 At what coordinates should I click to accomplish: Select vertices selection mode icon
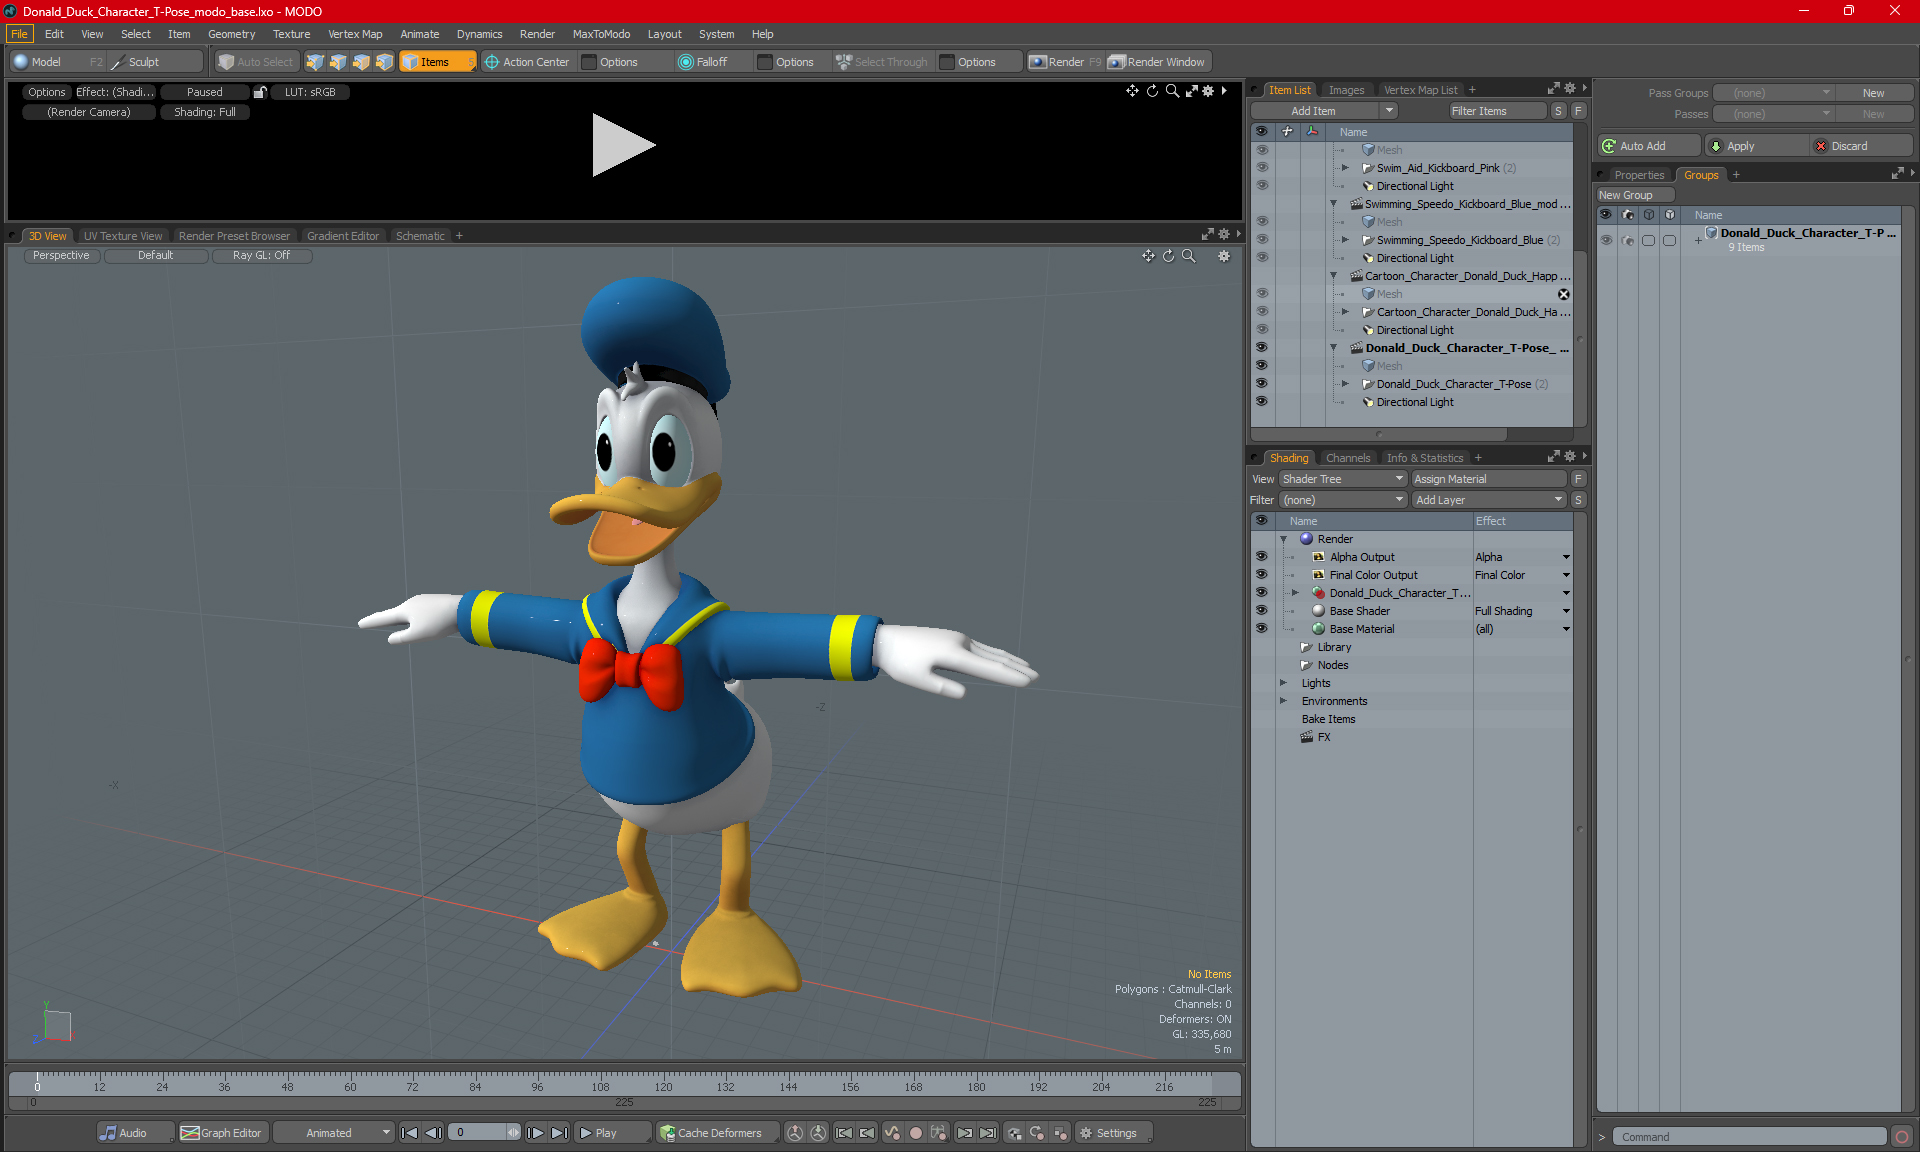click(x=315, y=62)
